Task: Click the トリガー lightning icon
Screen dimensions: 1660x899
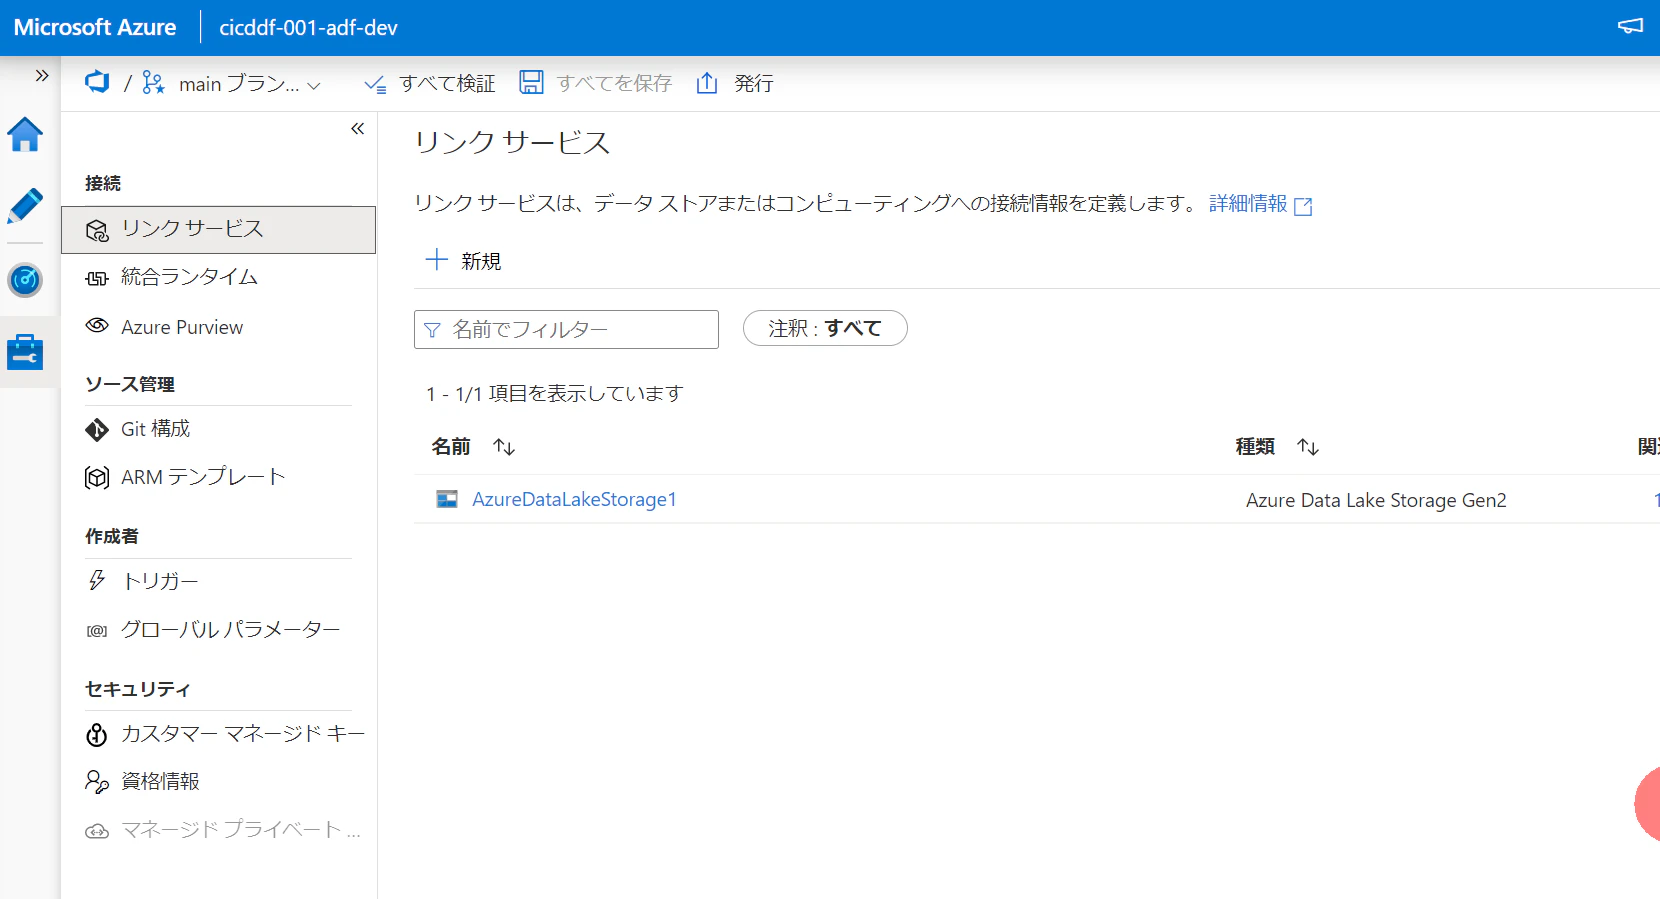Action: [97, 581]
